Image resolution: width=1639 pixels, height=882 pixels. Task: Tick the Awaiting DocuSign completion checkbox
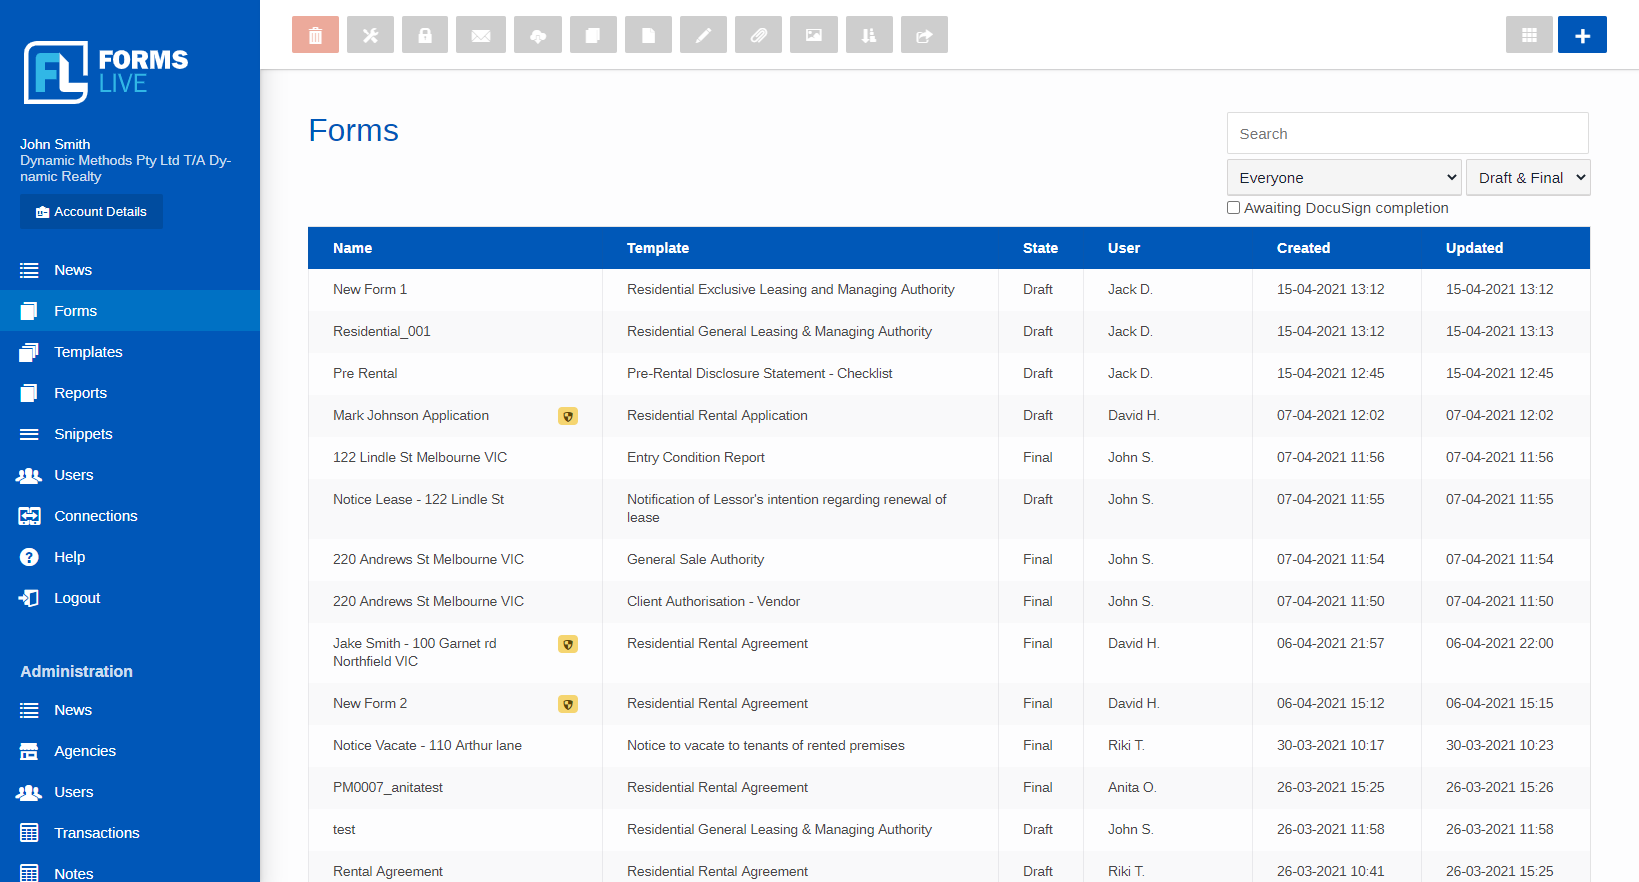1233,208
